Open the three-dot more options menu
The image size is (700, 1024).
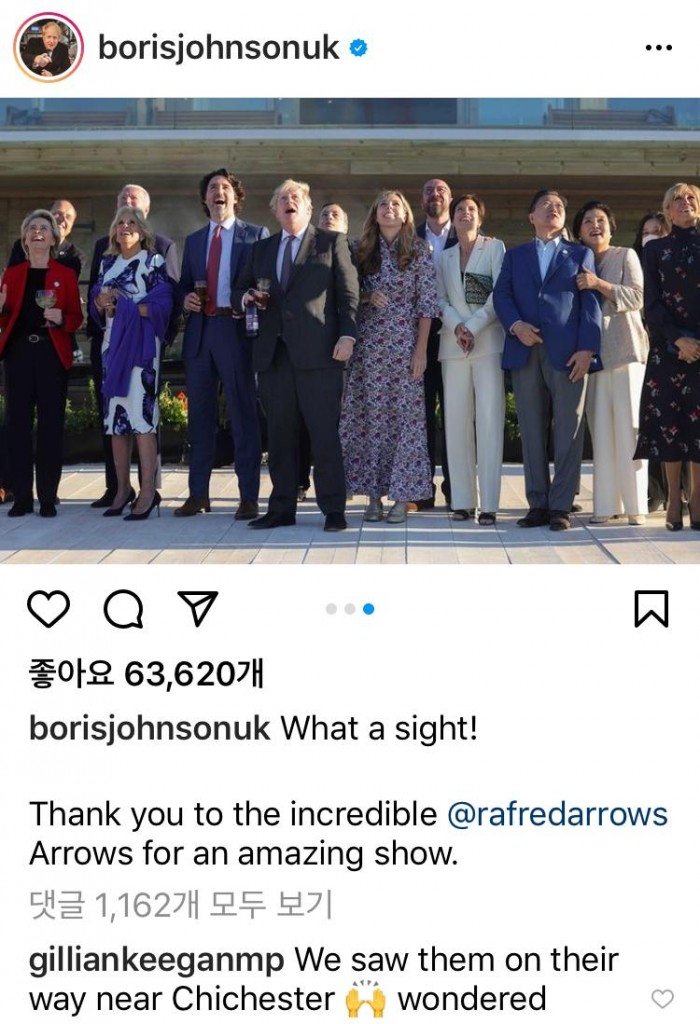658,48
